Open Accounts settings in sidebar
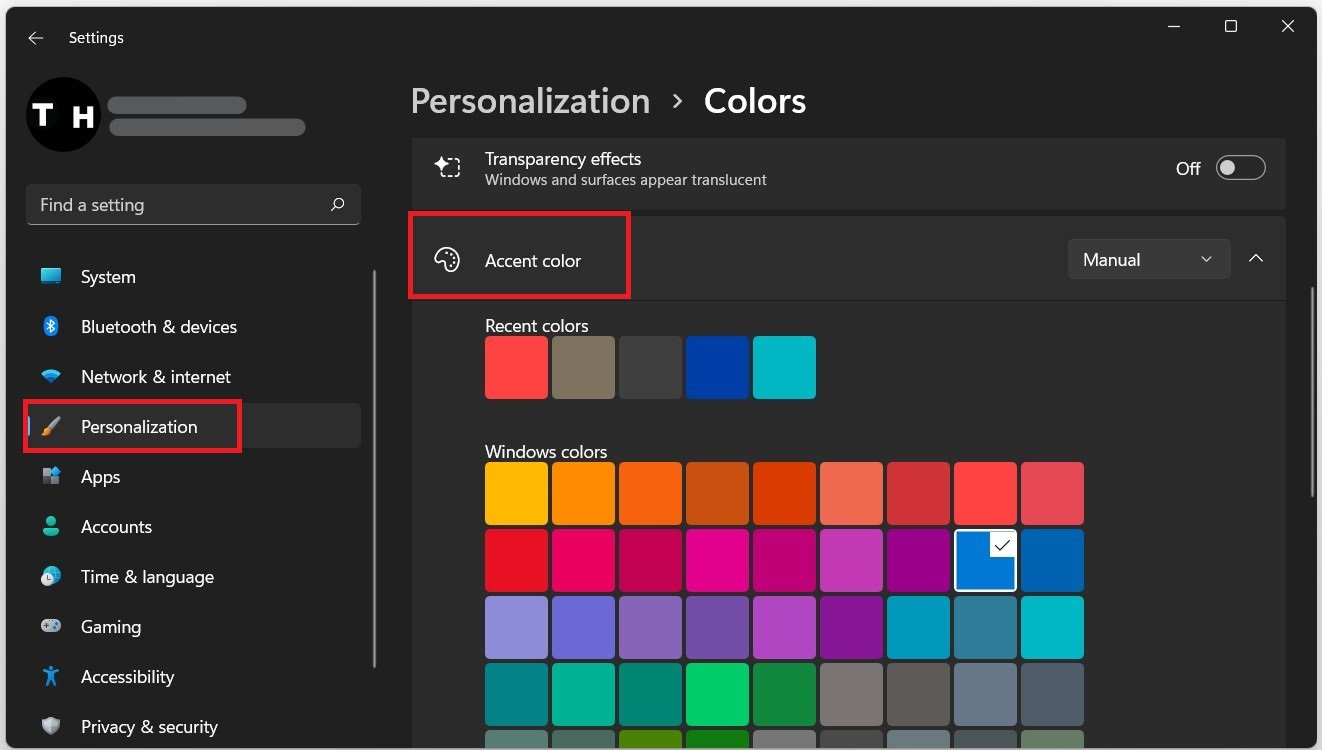 click(116, 527)
